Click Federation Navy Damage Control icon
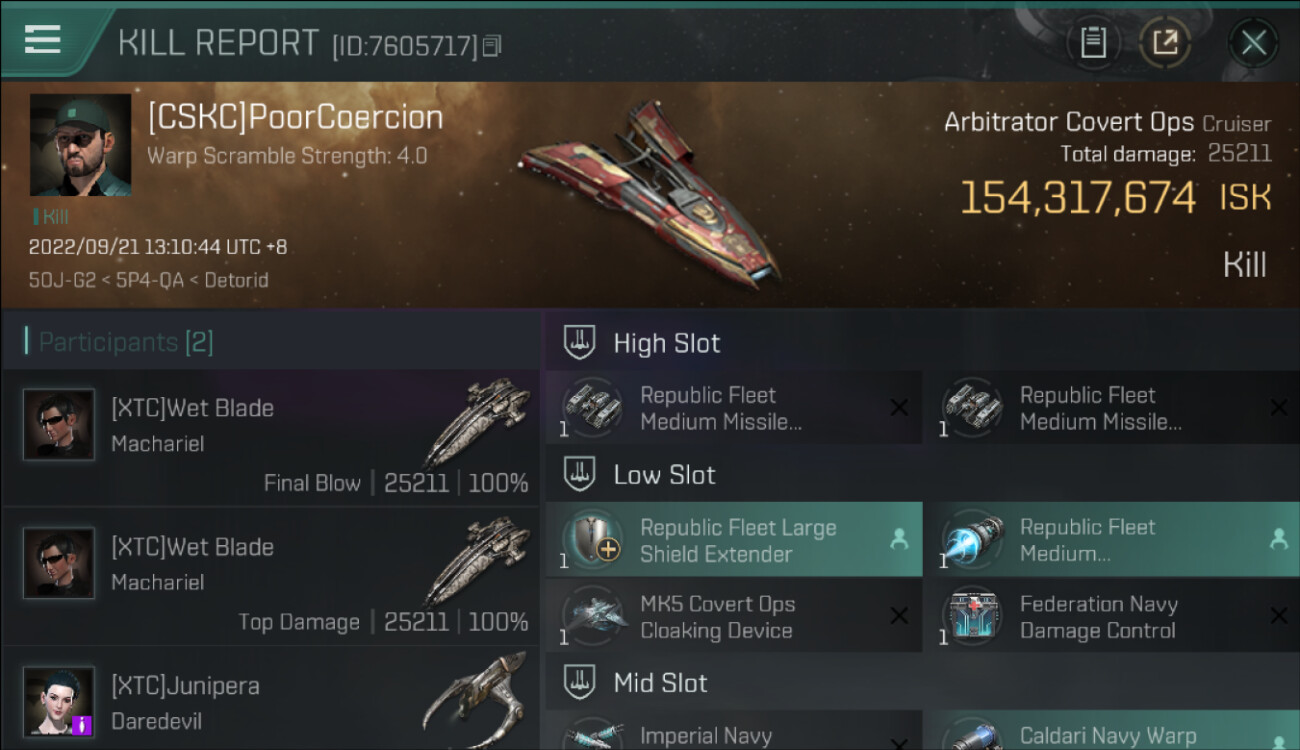 click(972, 617)
